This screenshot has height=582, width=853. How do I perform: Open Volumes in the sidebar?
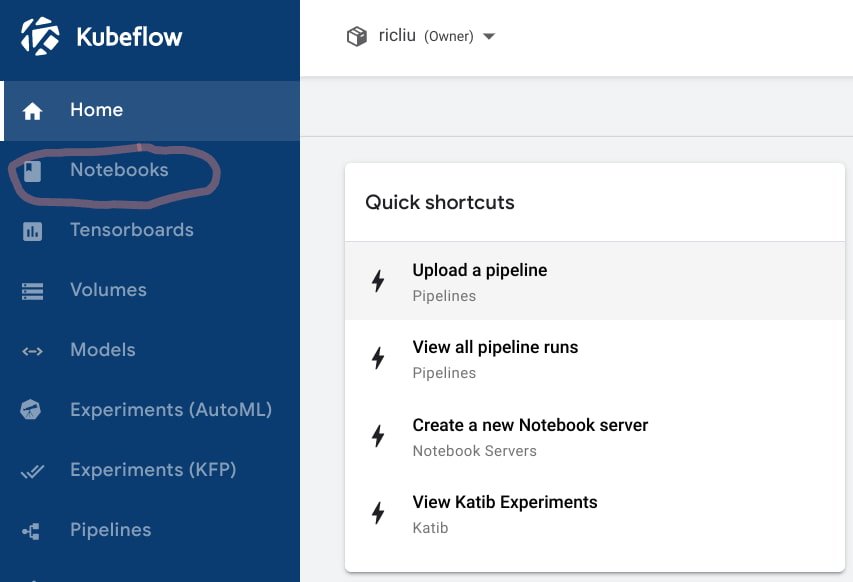[x=150, y=290]
